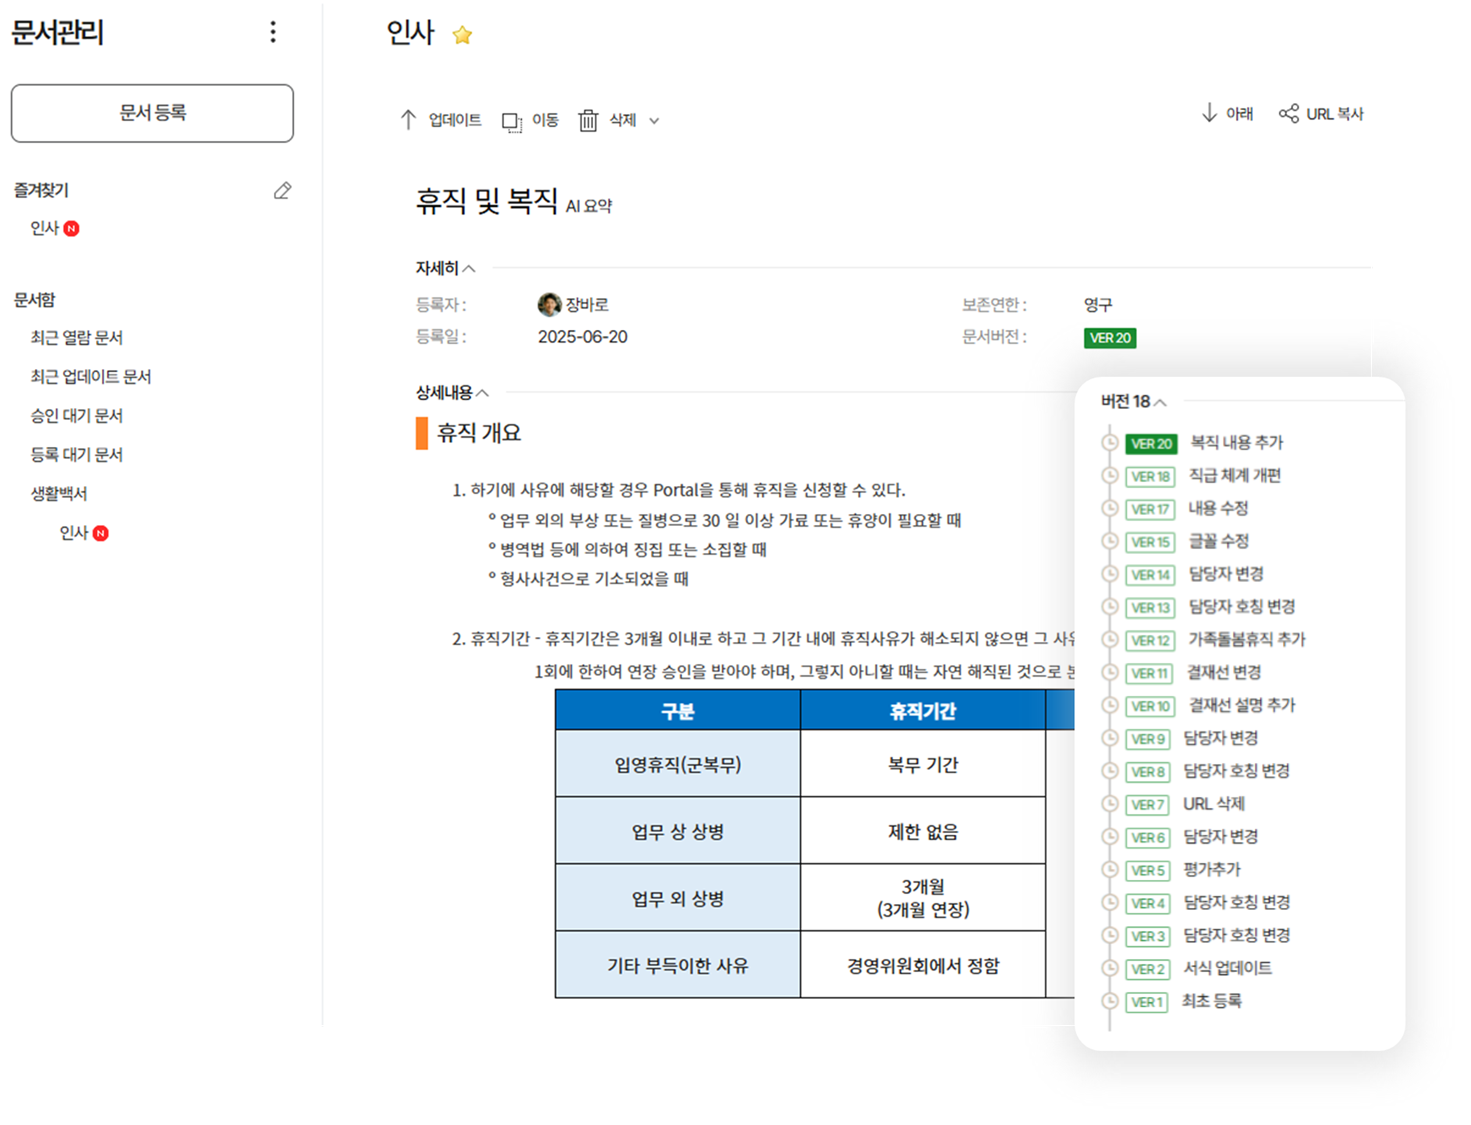
Task: Collapse the 자세히 section
Action: pyautogui.click(x=471, y=267)
